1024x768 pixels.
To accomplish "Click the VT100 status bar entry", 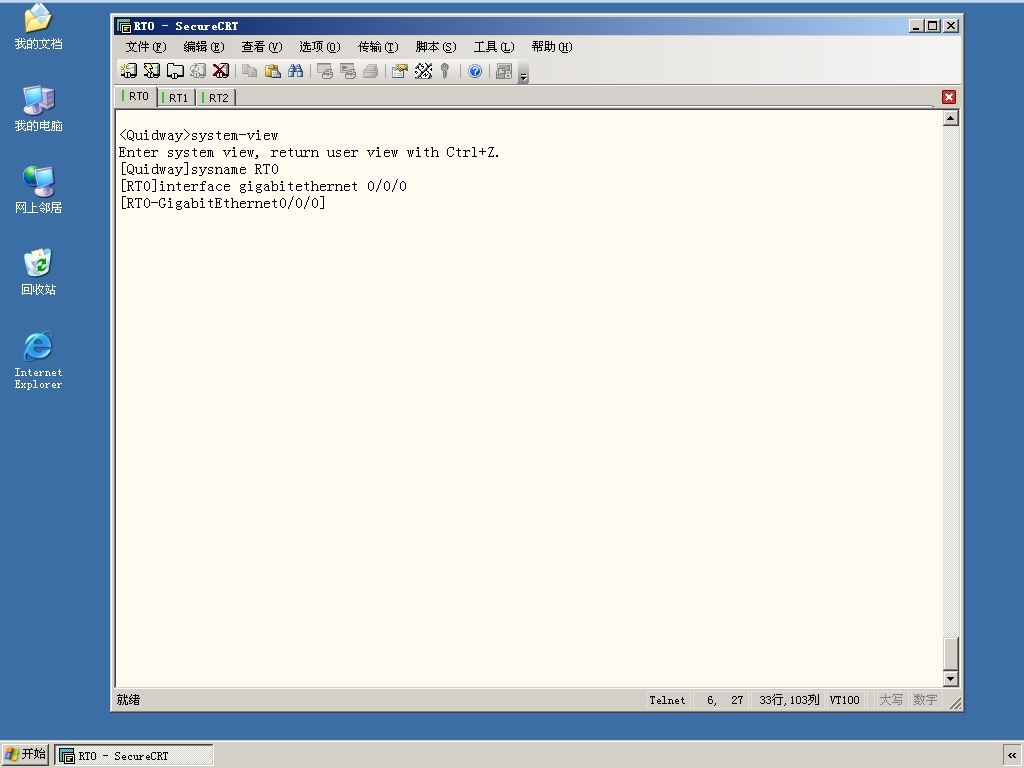I will (844, 700).
